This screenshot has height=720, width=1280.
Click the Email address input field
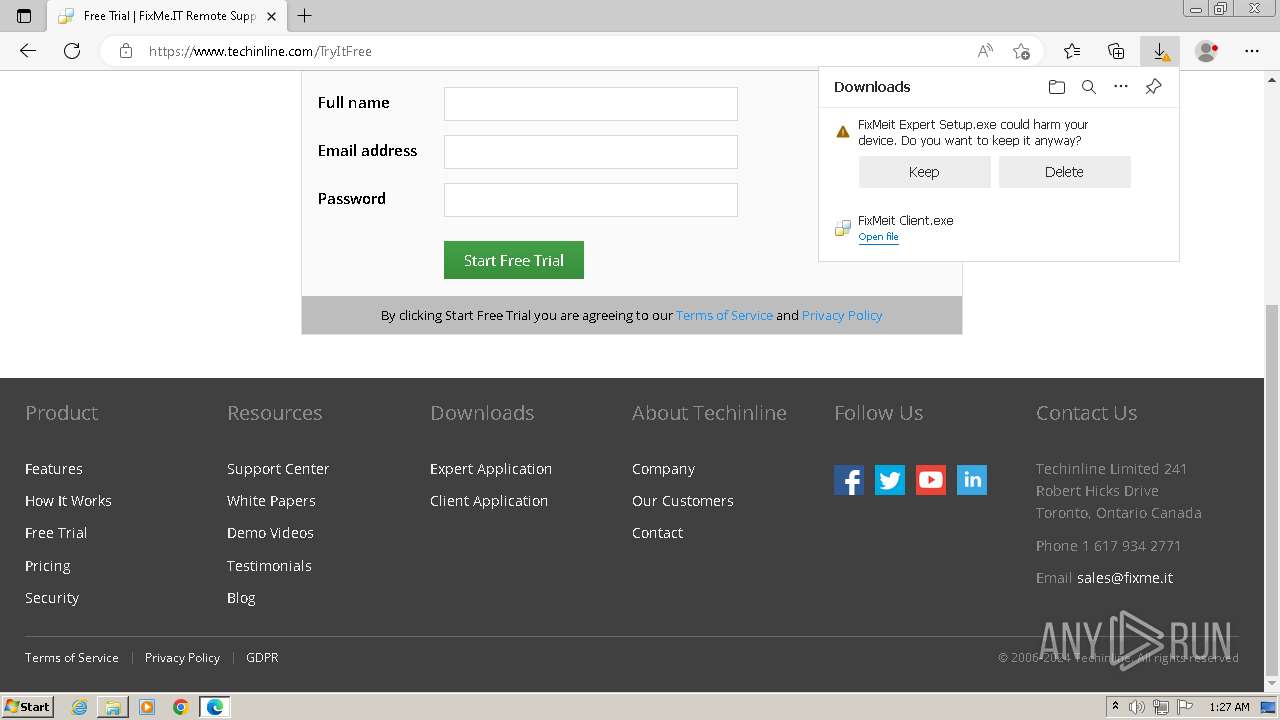tap(591, 152)
